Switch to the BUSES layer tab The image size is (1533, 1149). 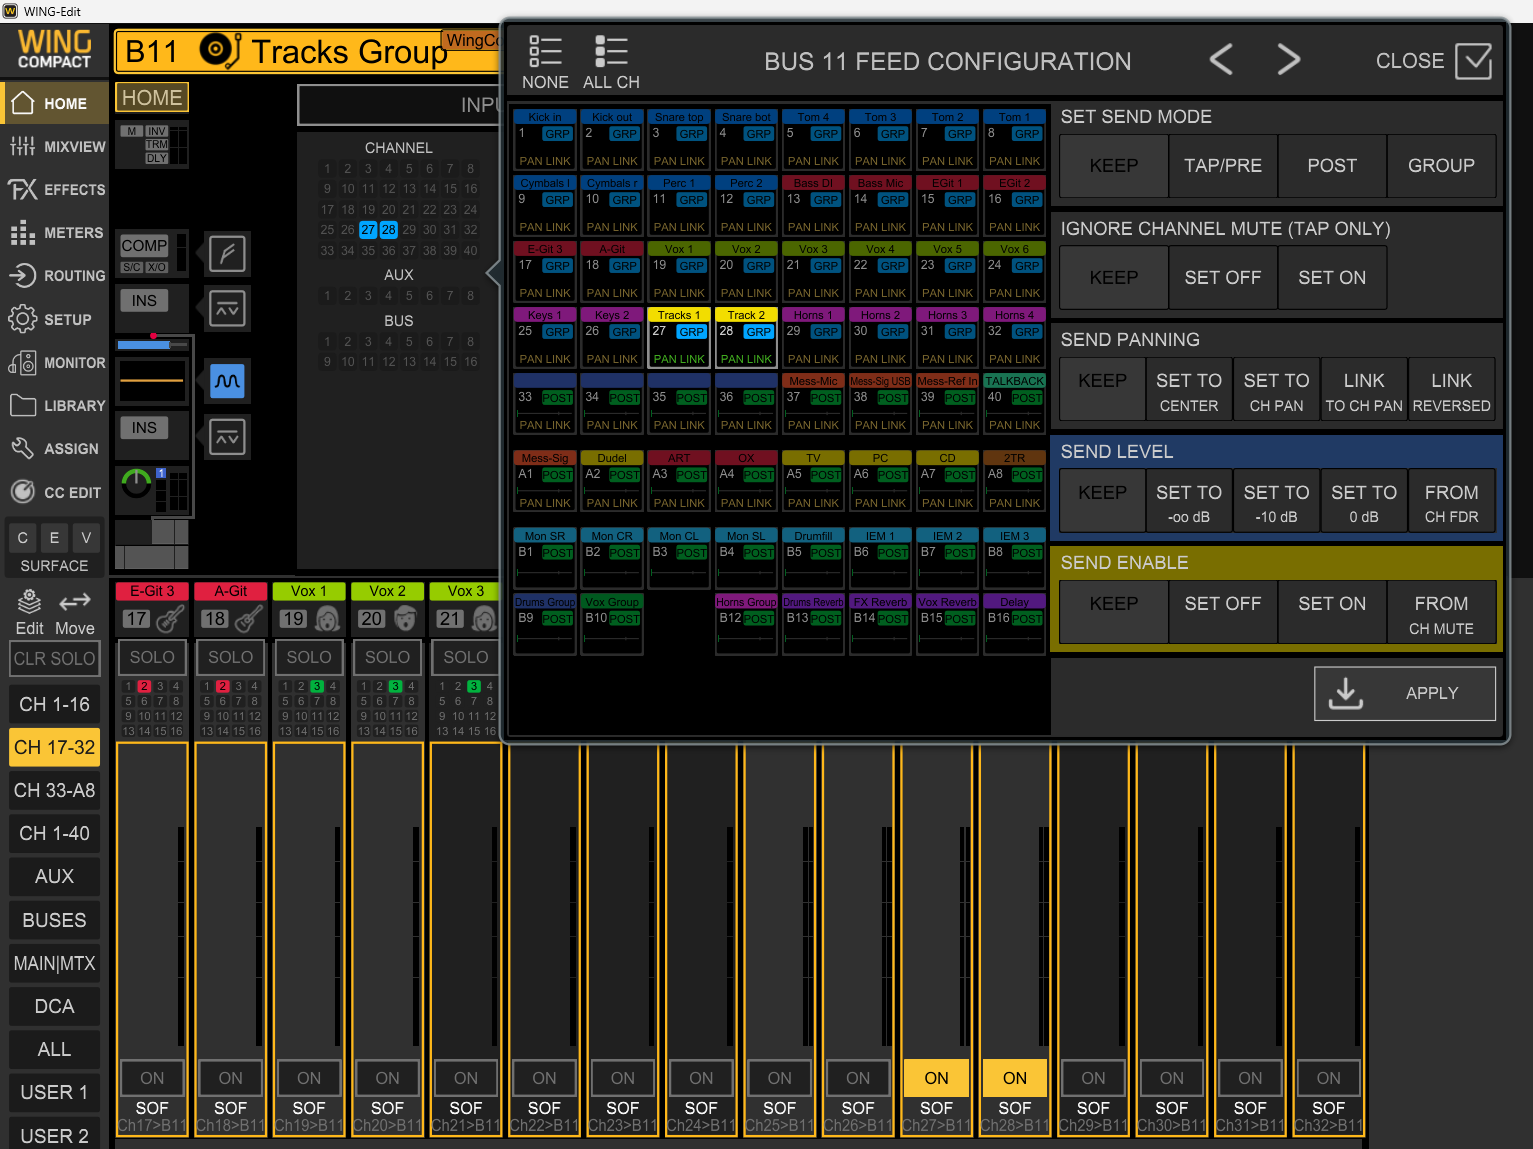(x=55, y=920)
